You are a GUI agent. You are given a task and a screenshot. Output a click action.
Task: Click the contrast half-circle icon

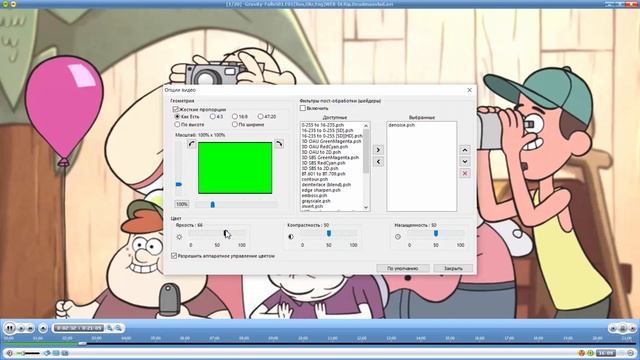pyautogui.click(x=291, y=236)
